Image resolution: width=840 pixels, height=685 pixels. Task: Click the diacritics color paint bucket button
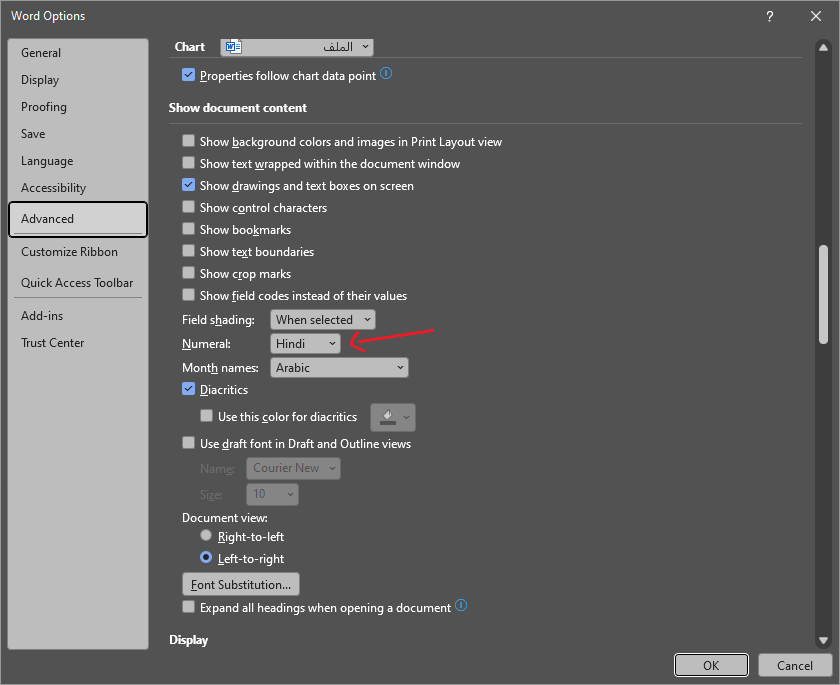pyautogui.click(x=393, y=417)
